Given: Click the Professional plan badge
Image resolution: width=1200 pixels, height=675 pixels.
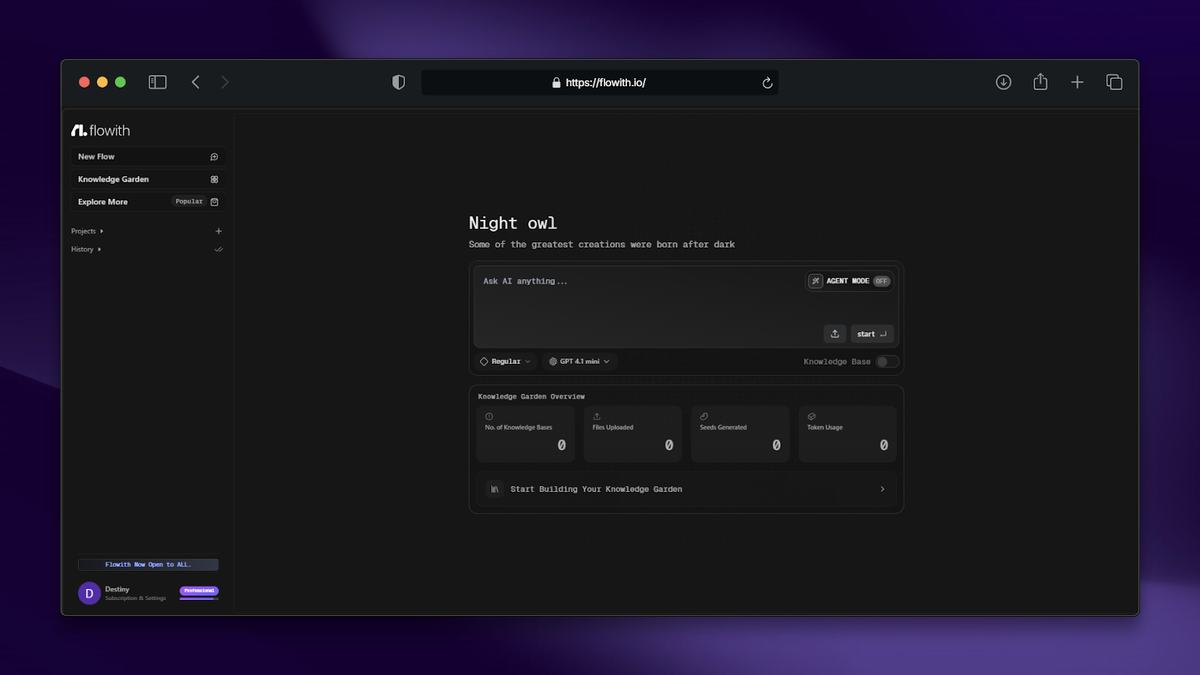Looking at the screenshot, I should [199, 591].
